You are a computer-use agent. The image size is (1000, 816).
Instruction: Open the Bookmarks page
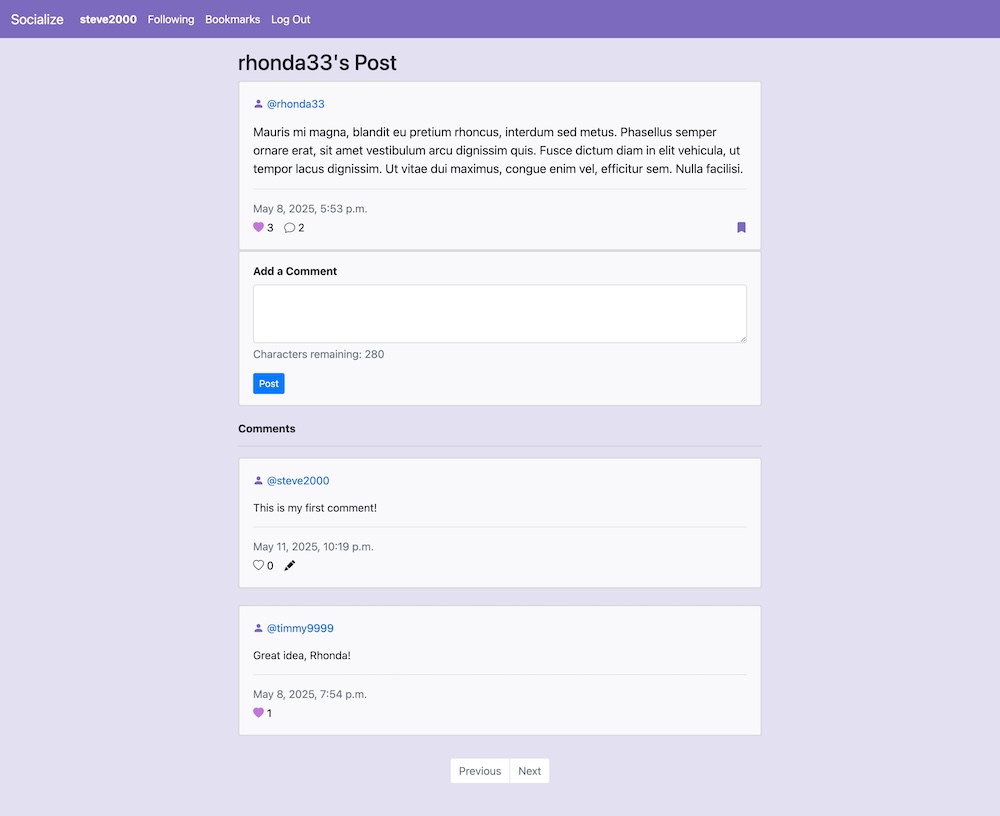click(232, 19)
